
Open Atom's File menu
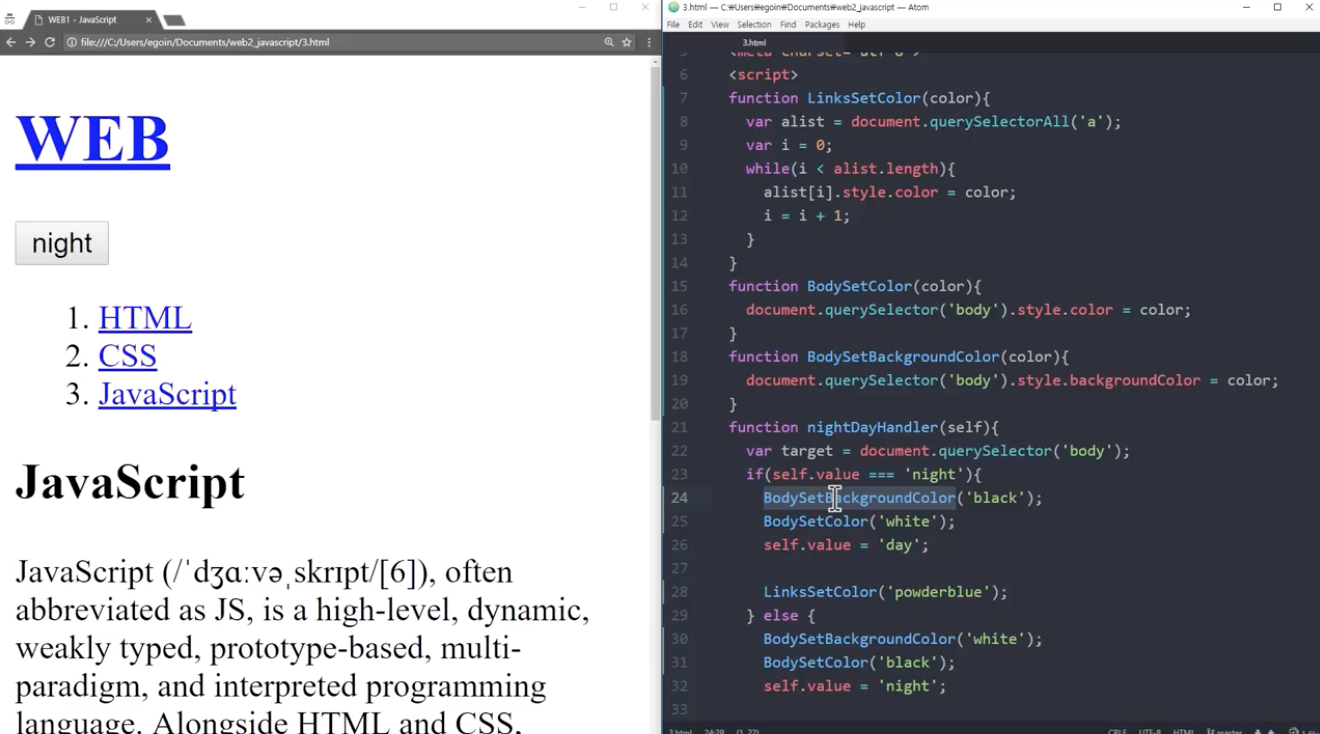(x=673, y=25)
